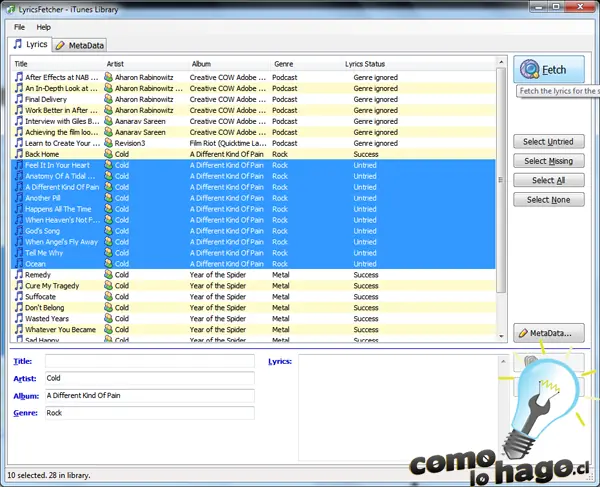Select the song 'When Angel's Fly Away'

coord(62,242)
